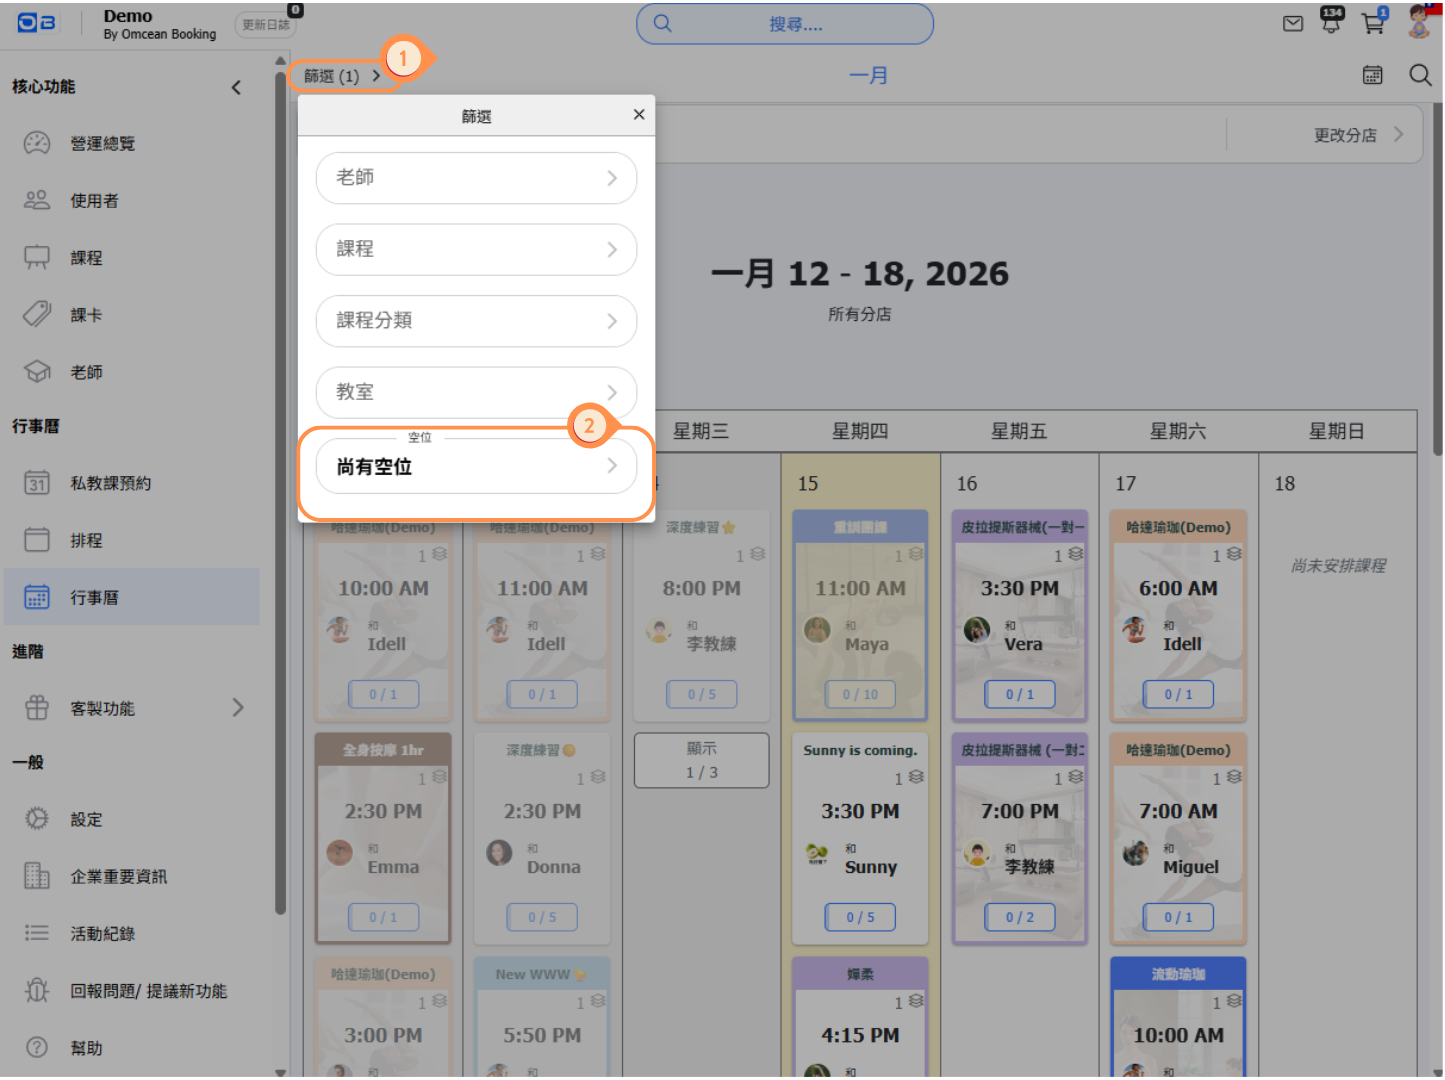Open 營運總覽 in the sidebar
The width and height of the screenshot is (1445, 1080).
102,144
